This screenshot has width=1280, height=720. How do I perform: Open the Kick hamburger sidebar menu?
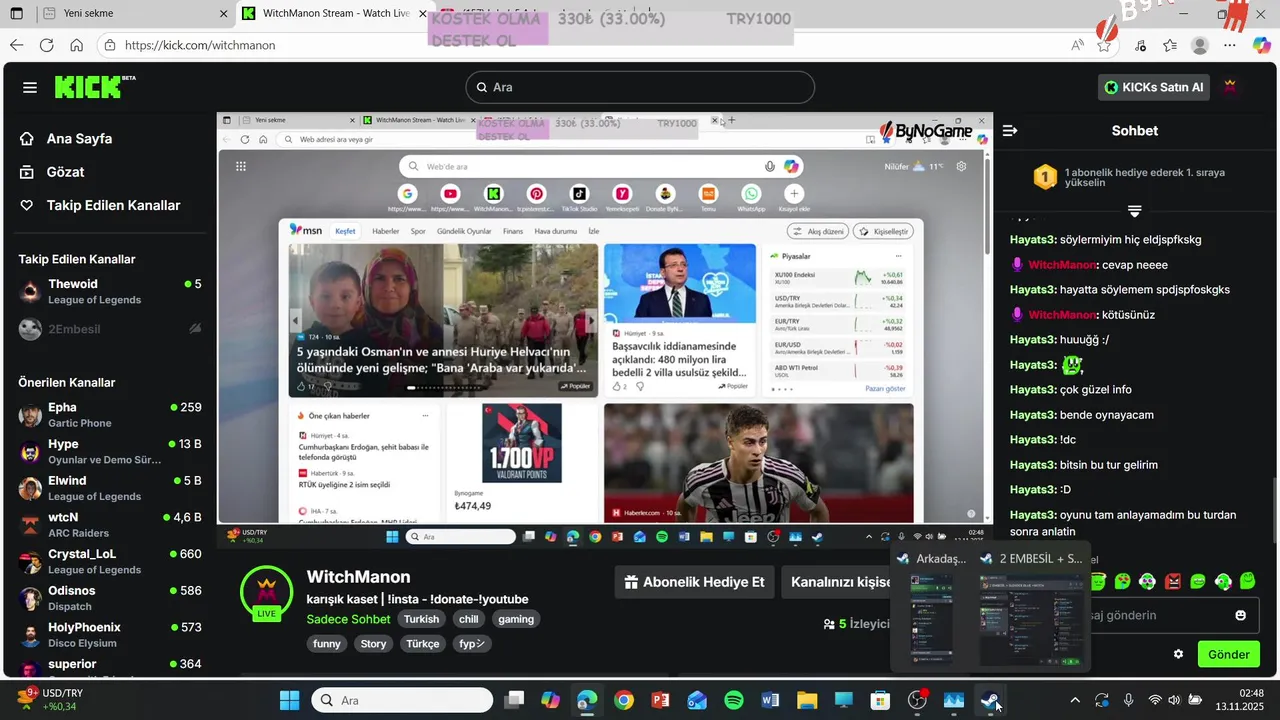point(30,88)
